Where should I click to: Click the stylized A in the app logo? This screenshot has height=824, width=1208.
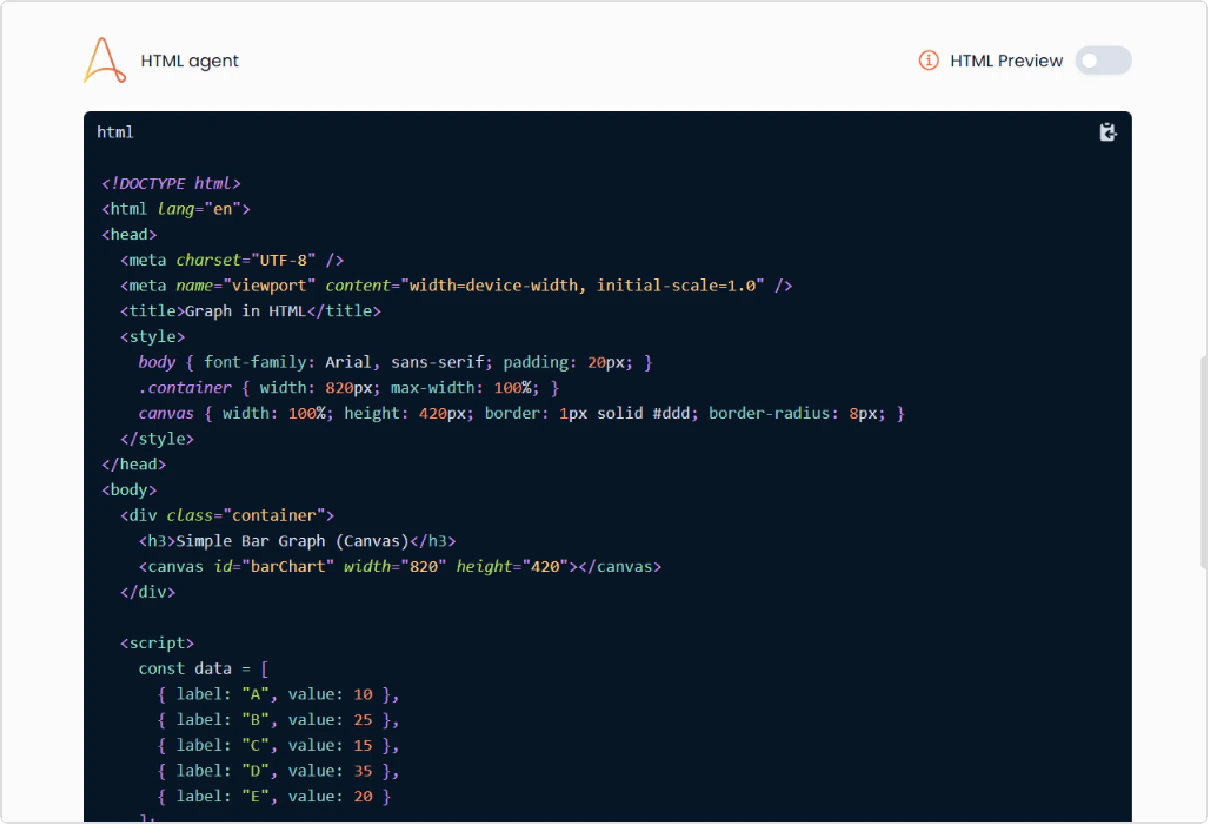coord(103,59)
